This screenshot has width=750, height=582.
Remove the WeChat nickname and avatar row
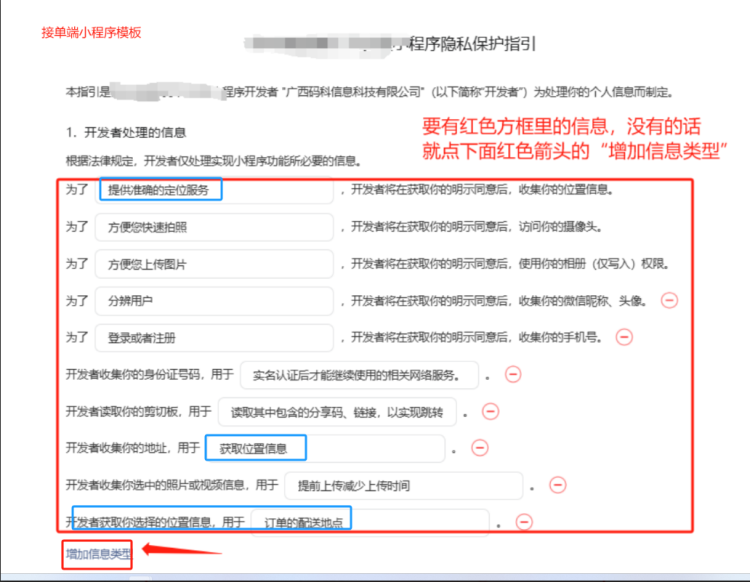pos(669,300)
